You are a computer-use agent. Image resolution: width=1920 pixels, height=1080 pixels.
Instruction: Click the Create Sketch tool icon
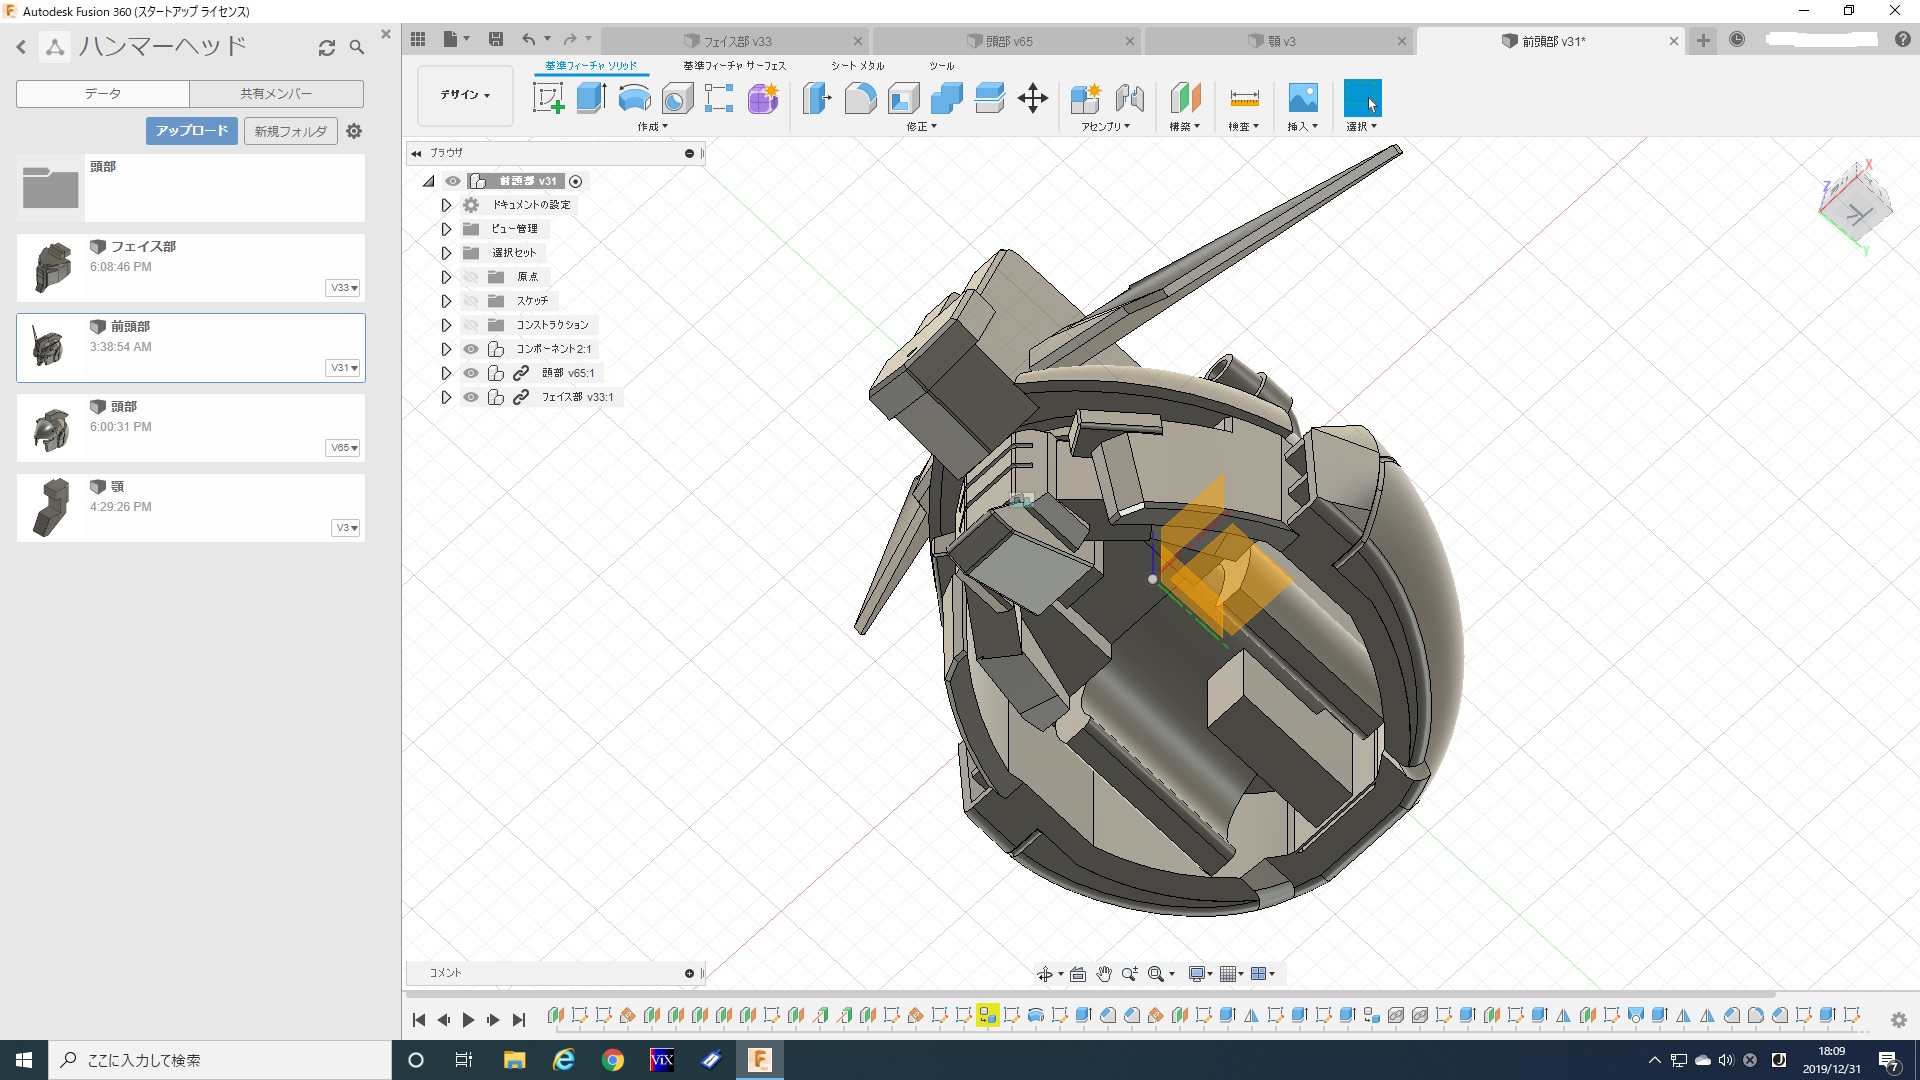[x=548, y=98]
